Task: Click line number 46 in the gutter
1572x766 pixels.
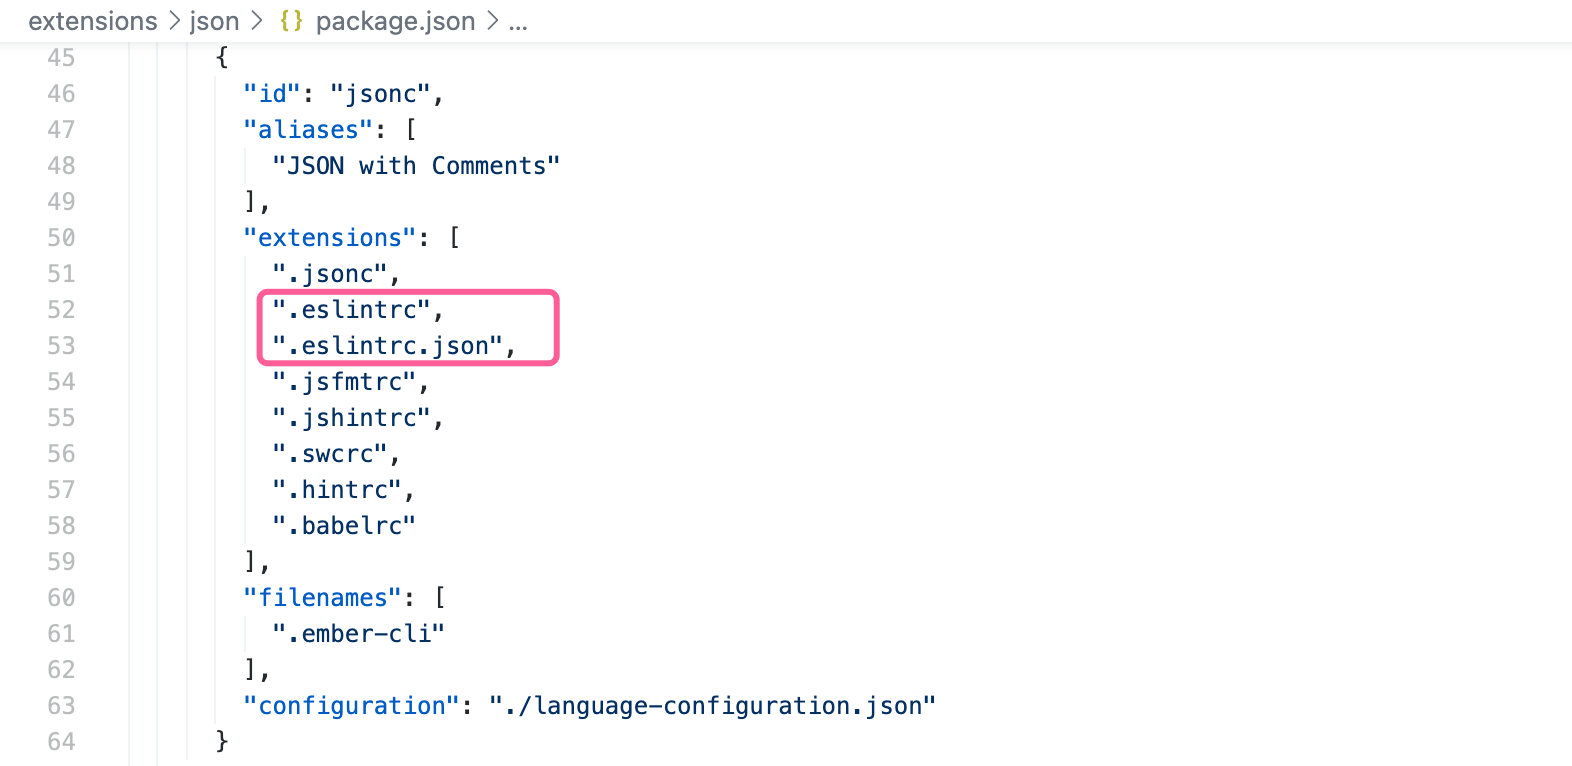Action: coord(61,94)
